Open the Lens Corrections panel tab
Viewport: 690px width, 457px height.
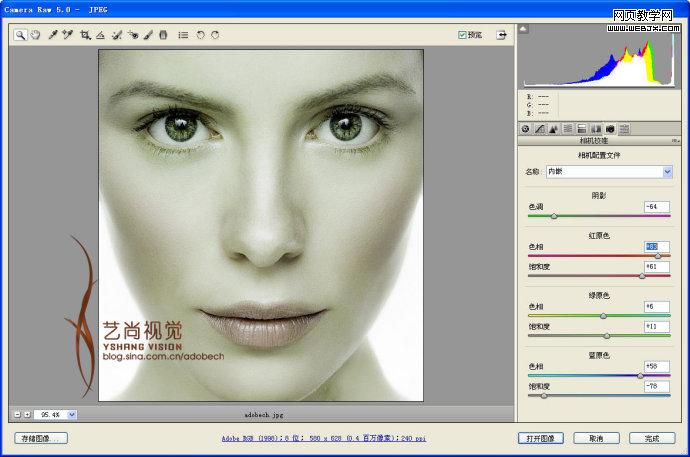596,129
